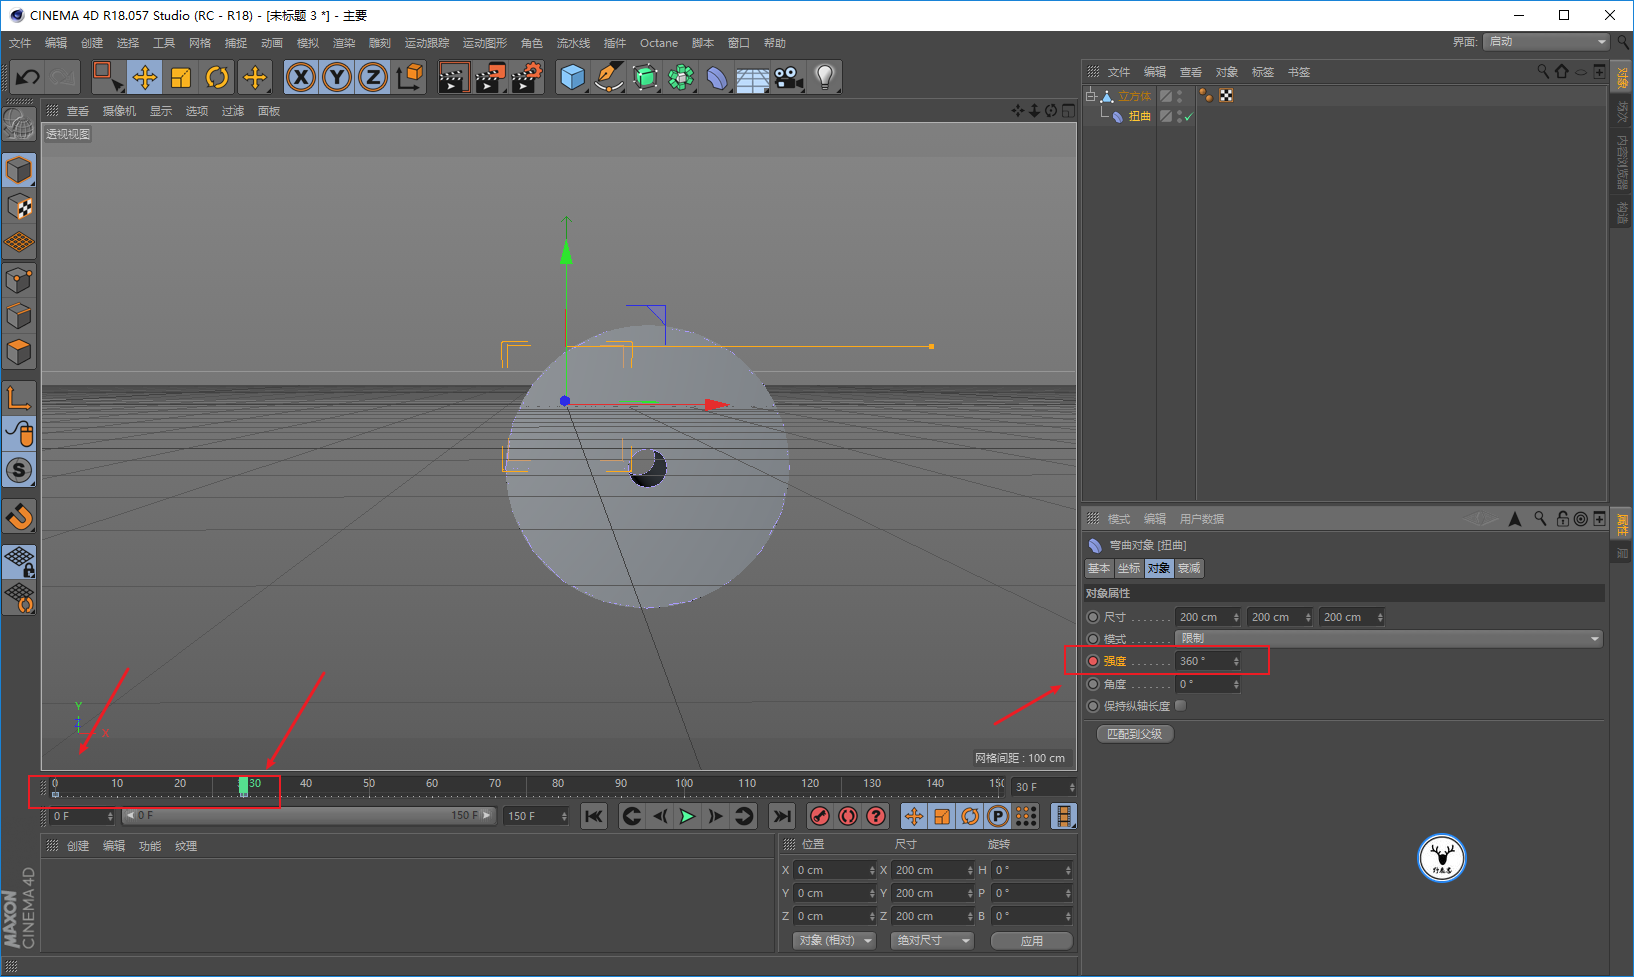Viewport: 1634px width, 977px height.
Task: Click the magnet snap icon
Action: [x=19, y=517]
